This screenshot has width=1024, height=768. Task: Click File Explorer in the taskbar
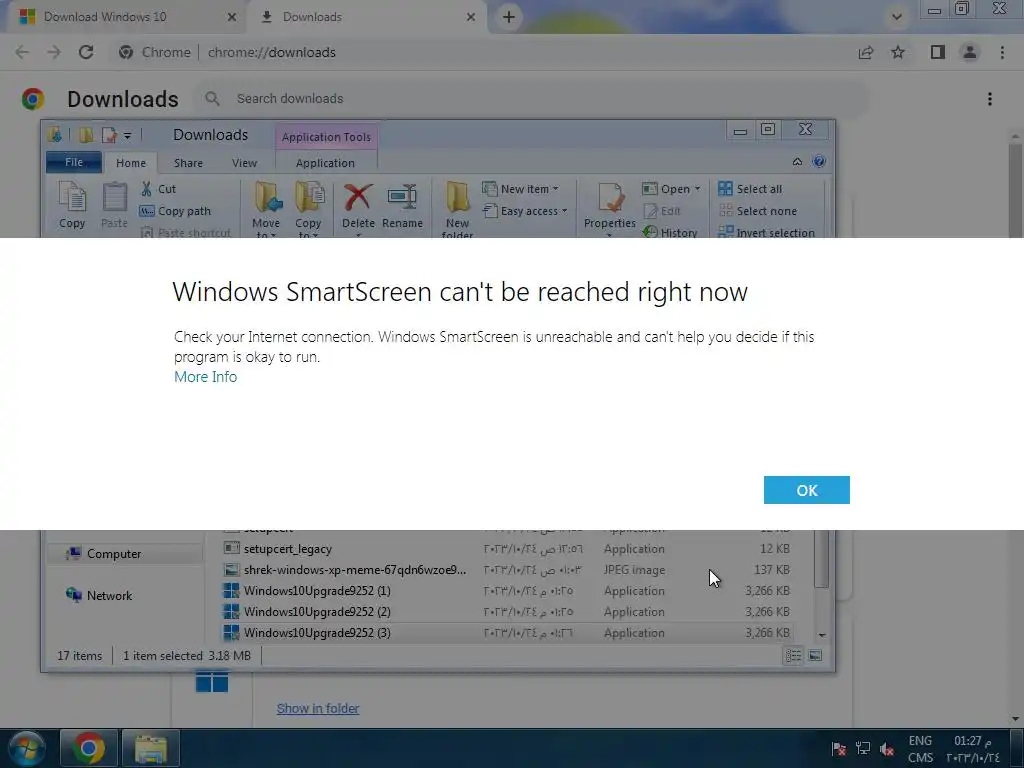click(x=151, y=748)
